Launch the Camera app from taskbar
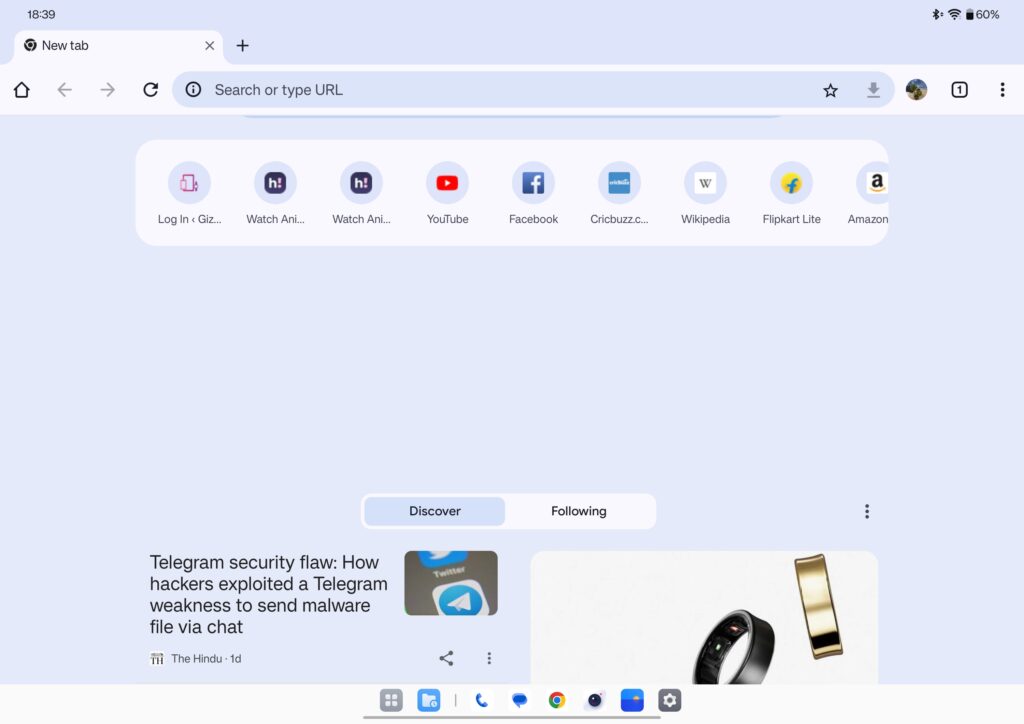The height and width of the screenshot is (724, 1024). click(x=595, y=700)
